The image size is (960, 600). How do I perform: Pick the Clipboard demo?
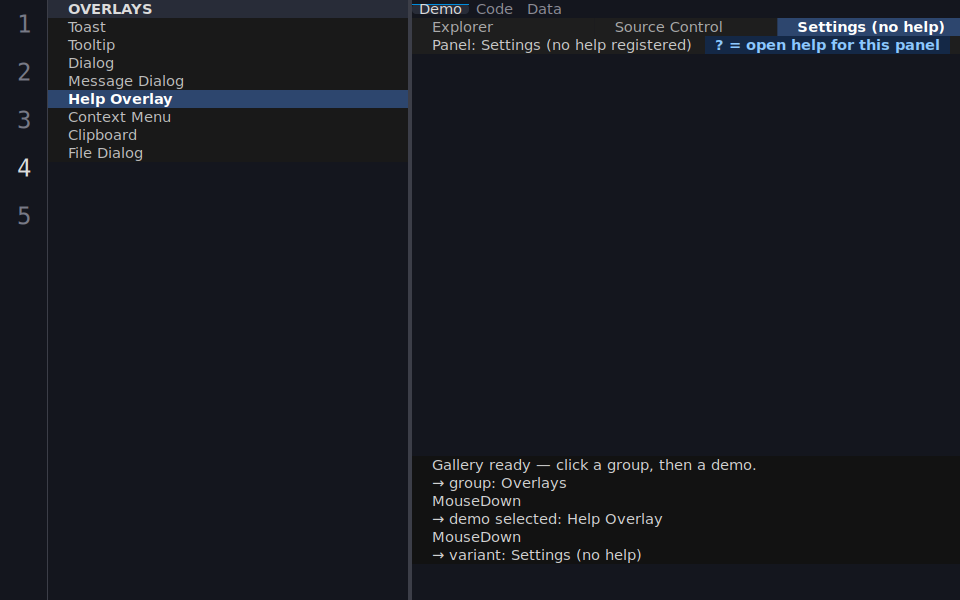tap(228, 135)
